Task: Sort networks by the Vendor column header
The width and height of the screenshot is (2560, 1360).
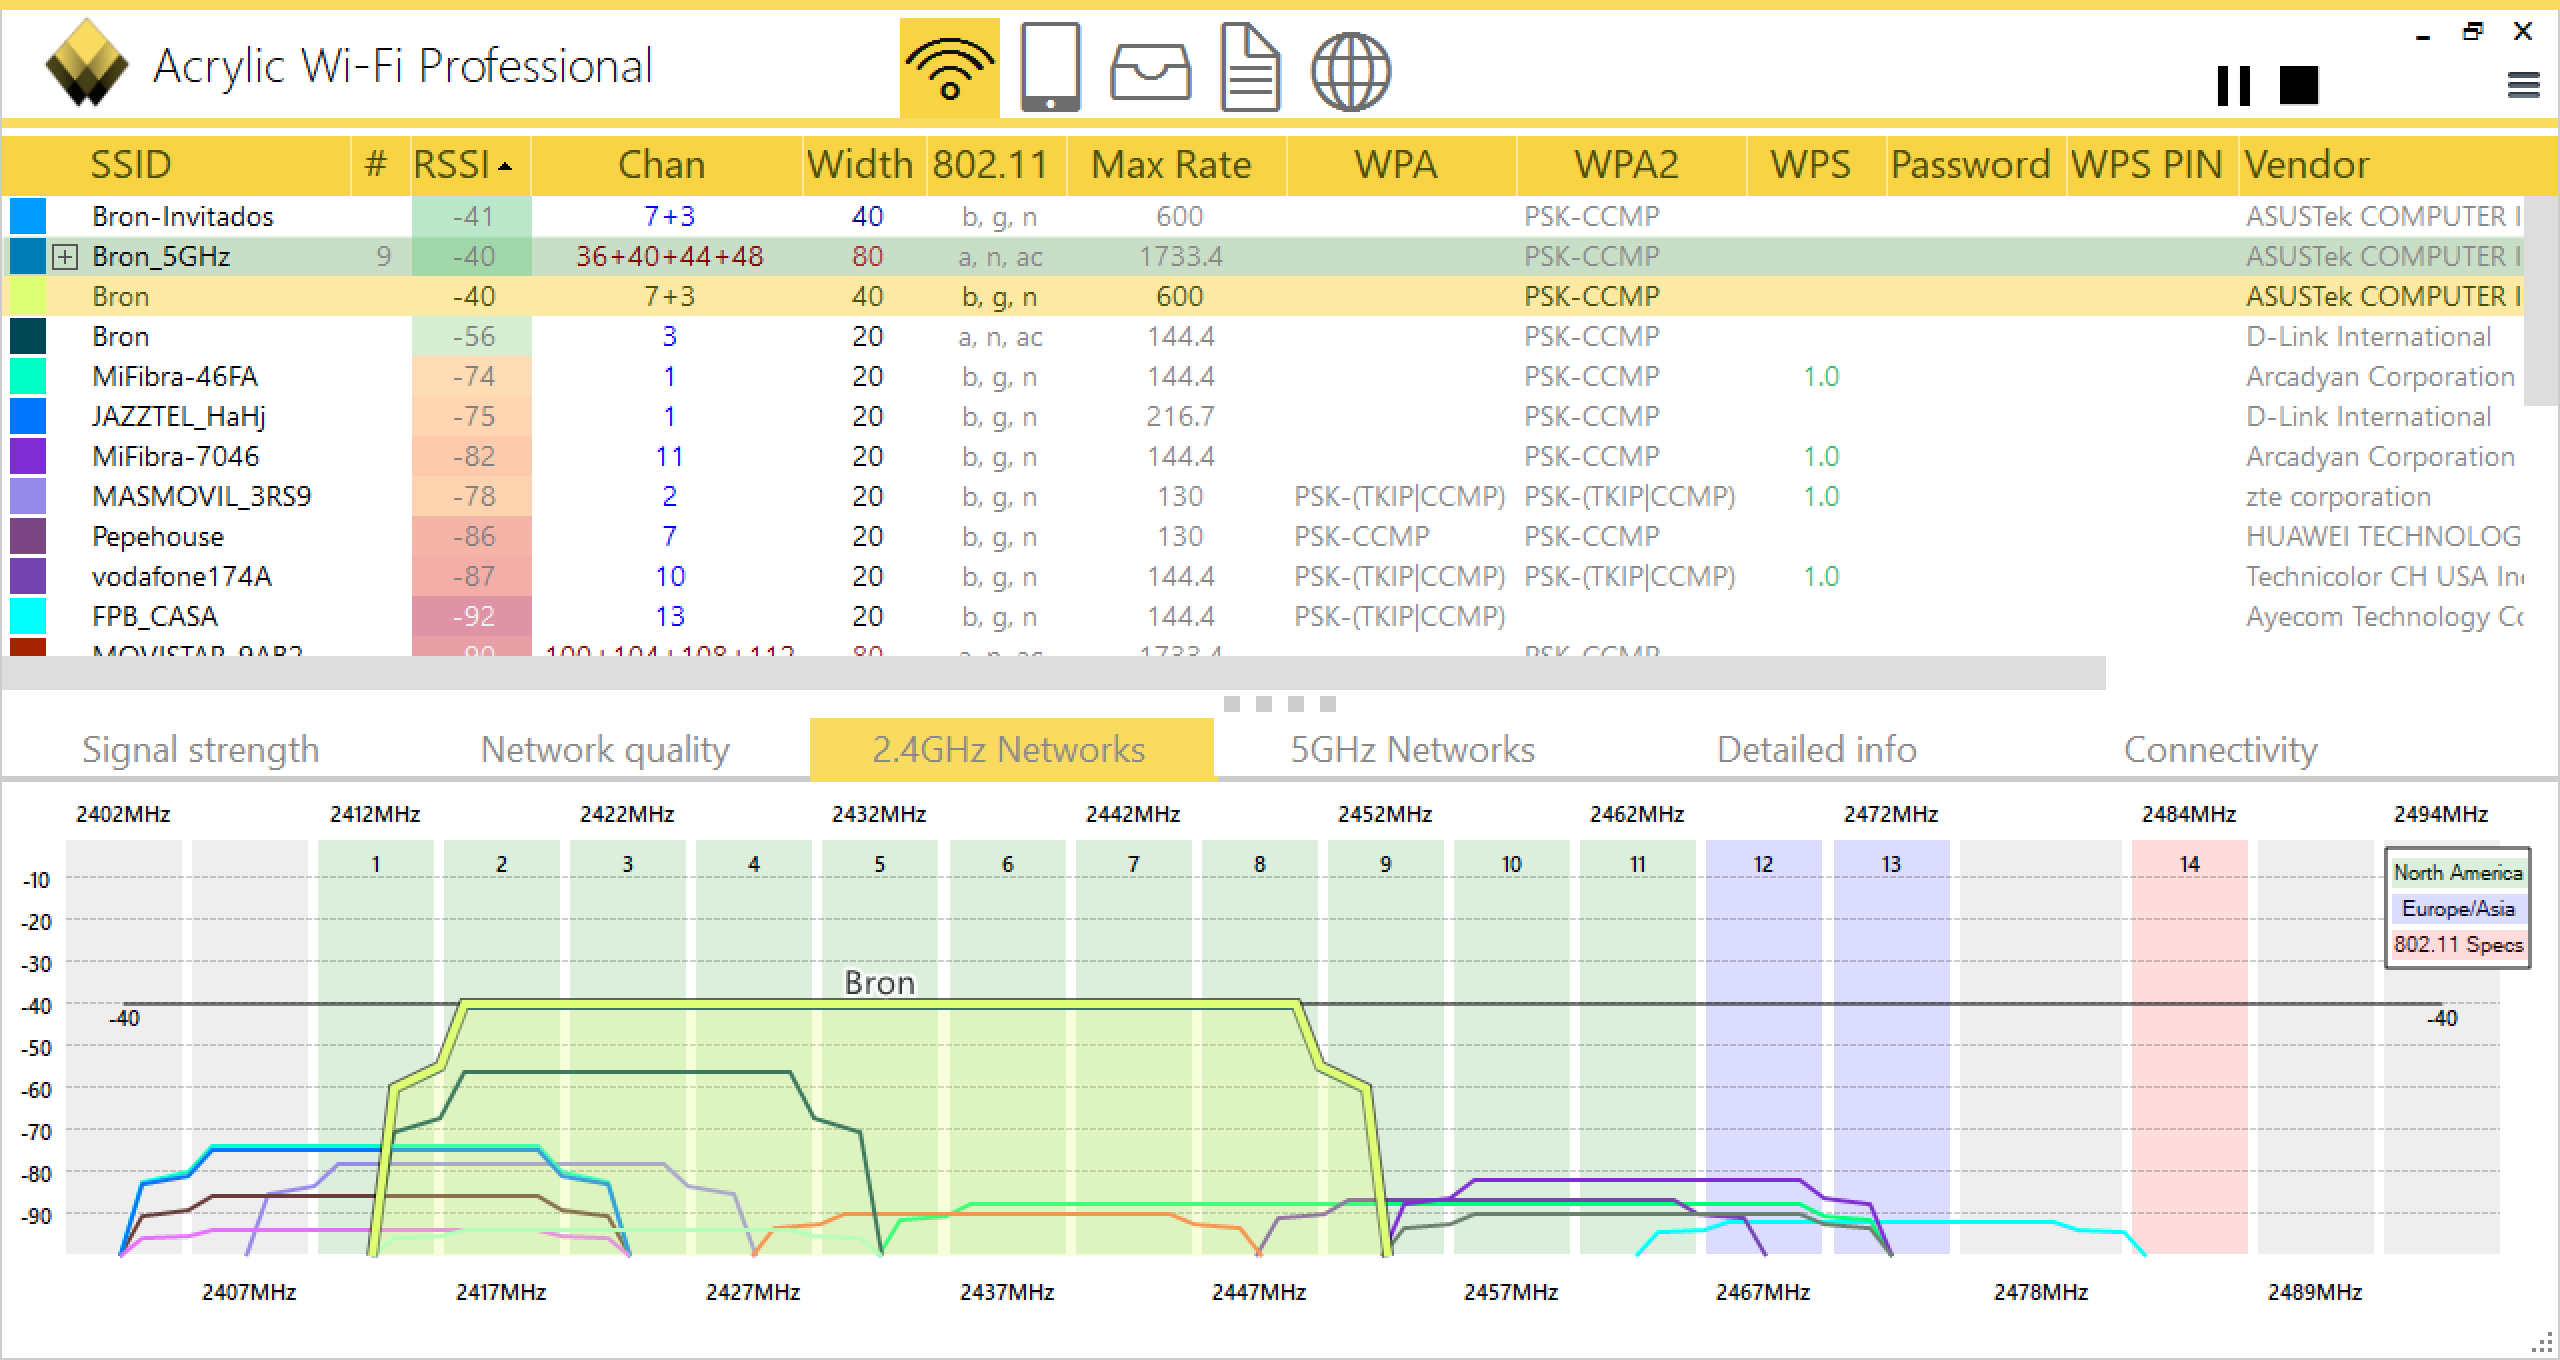Action: [2306, 165]
